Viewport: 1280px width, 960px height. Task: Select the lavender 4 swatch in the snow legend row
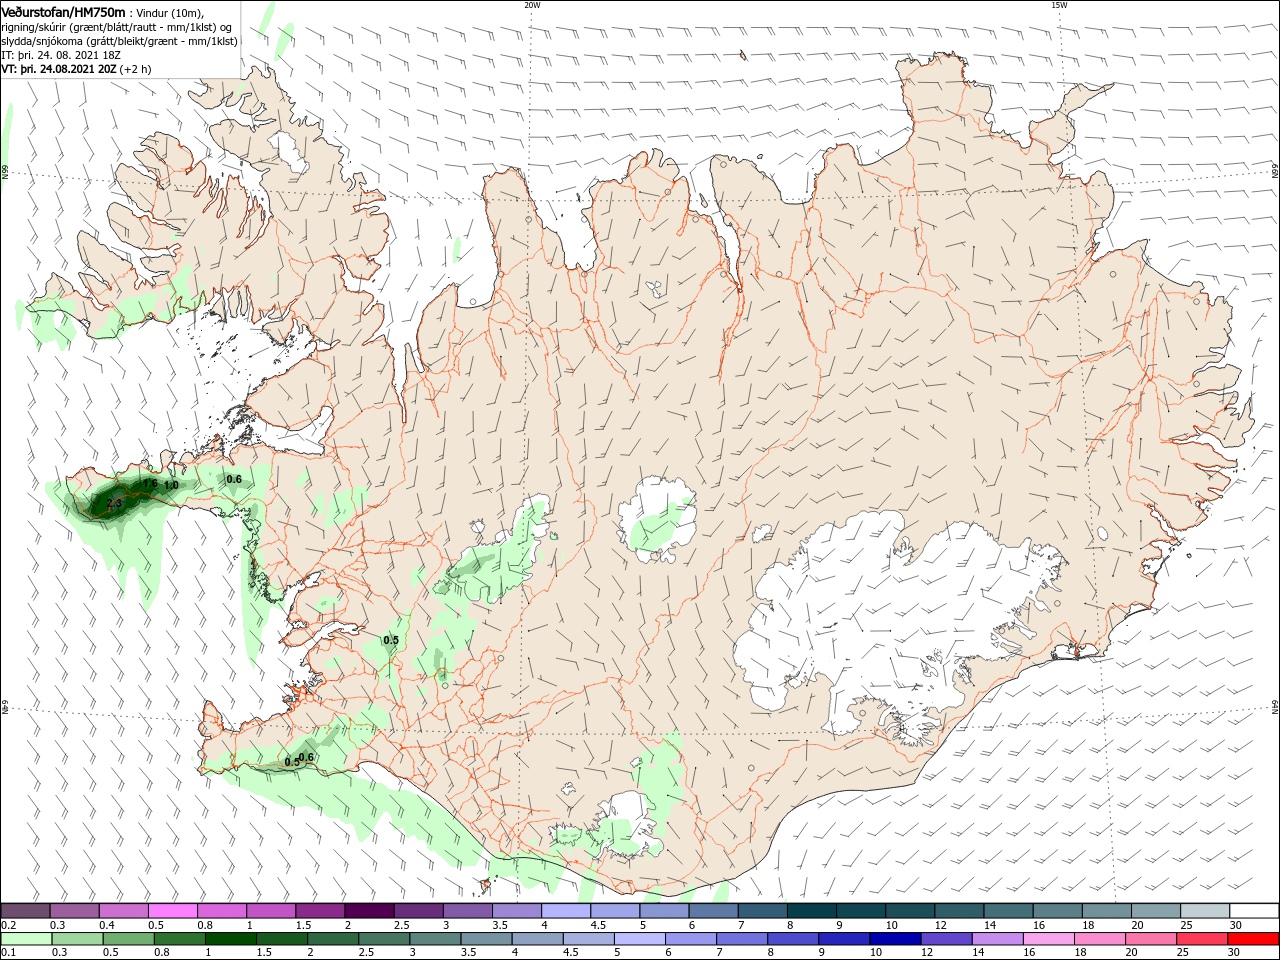565,911
